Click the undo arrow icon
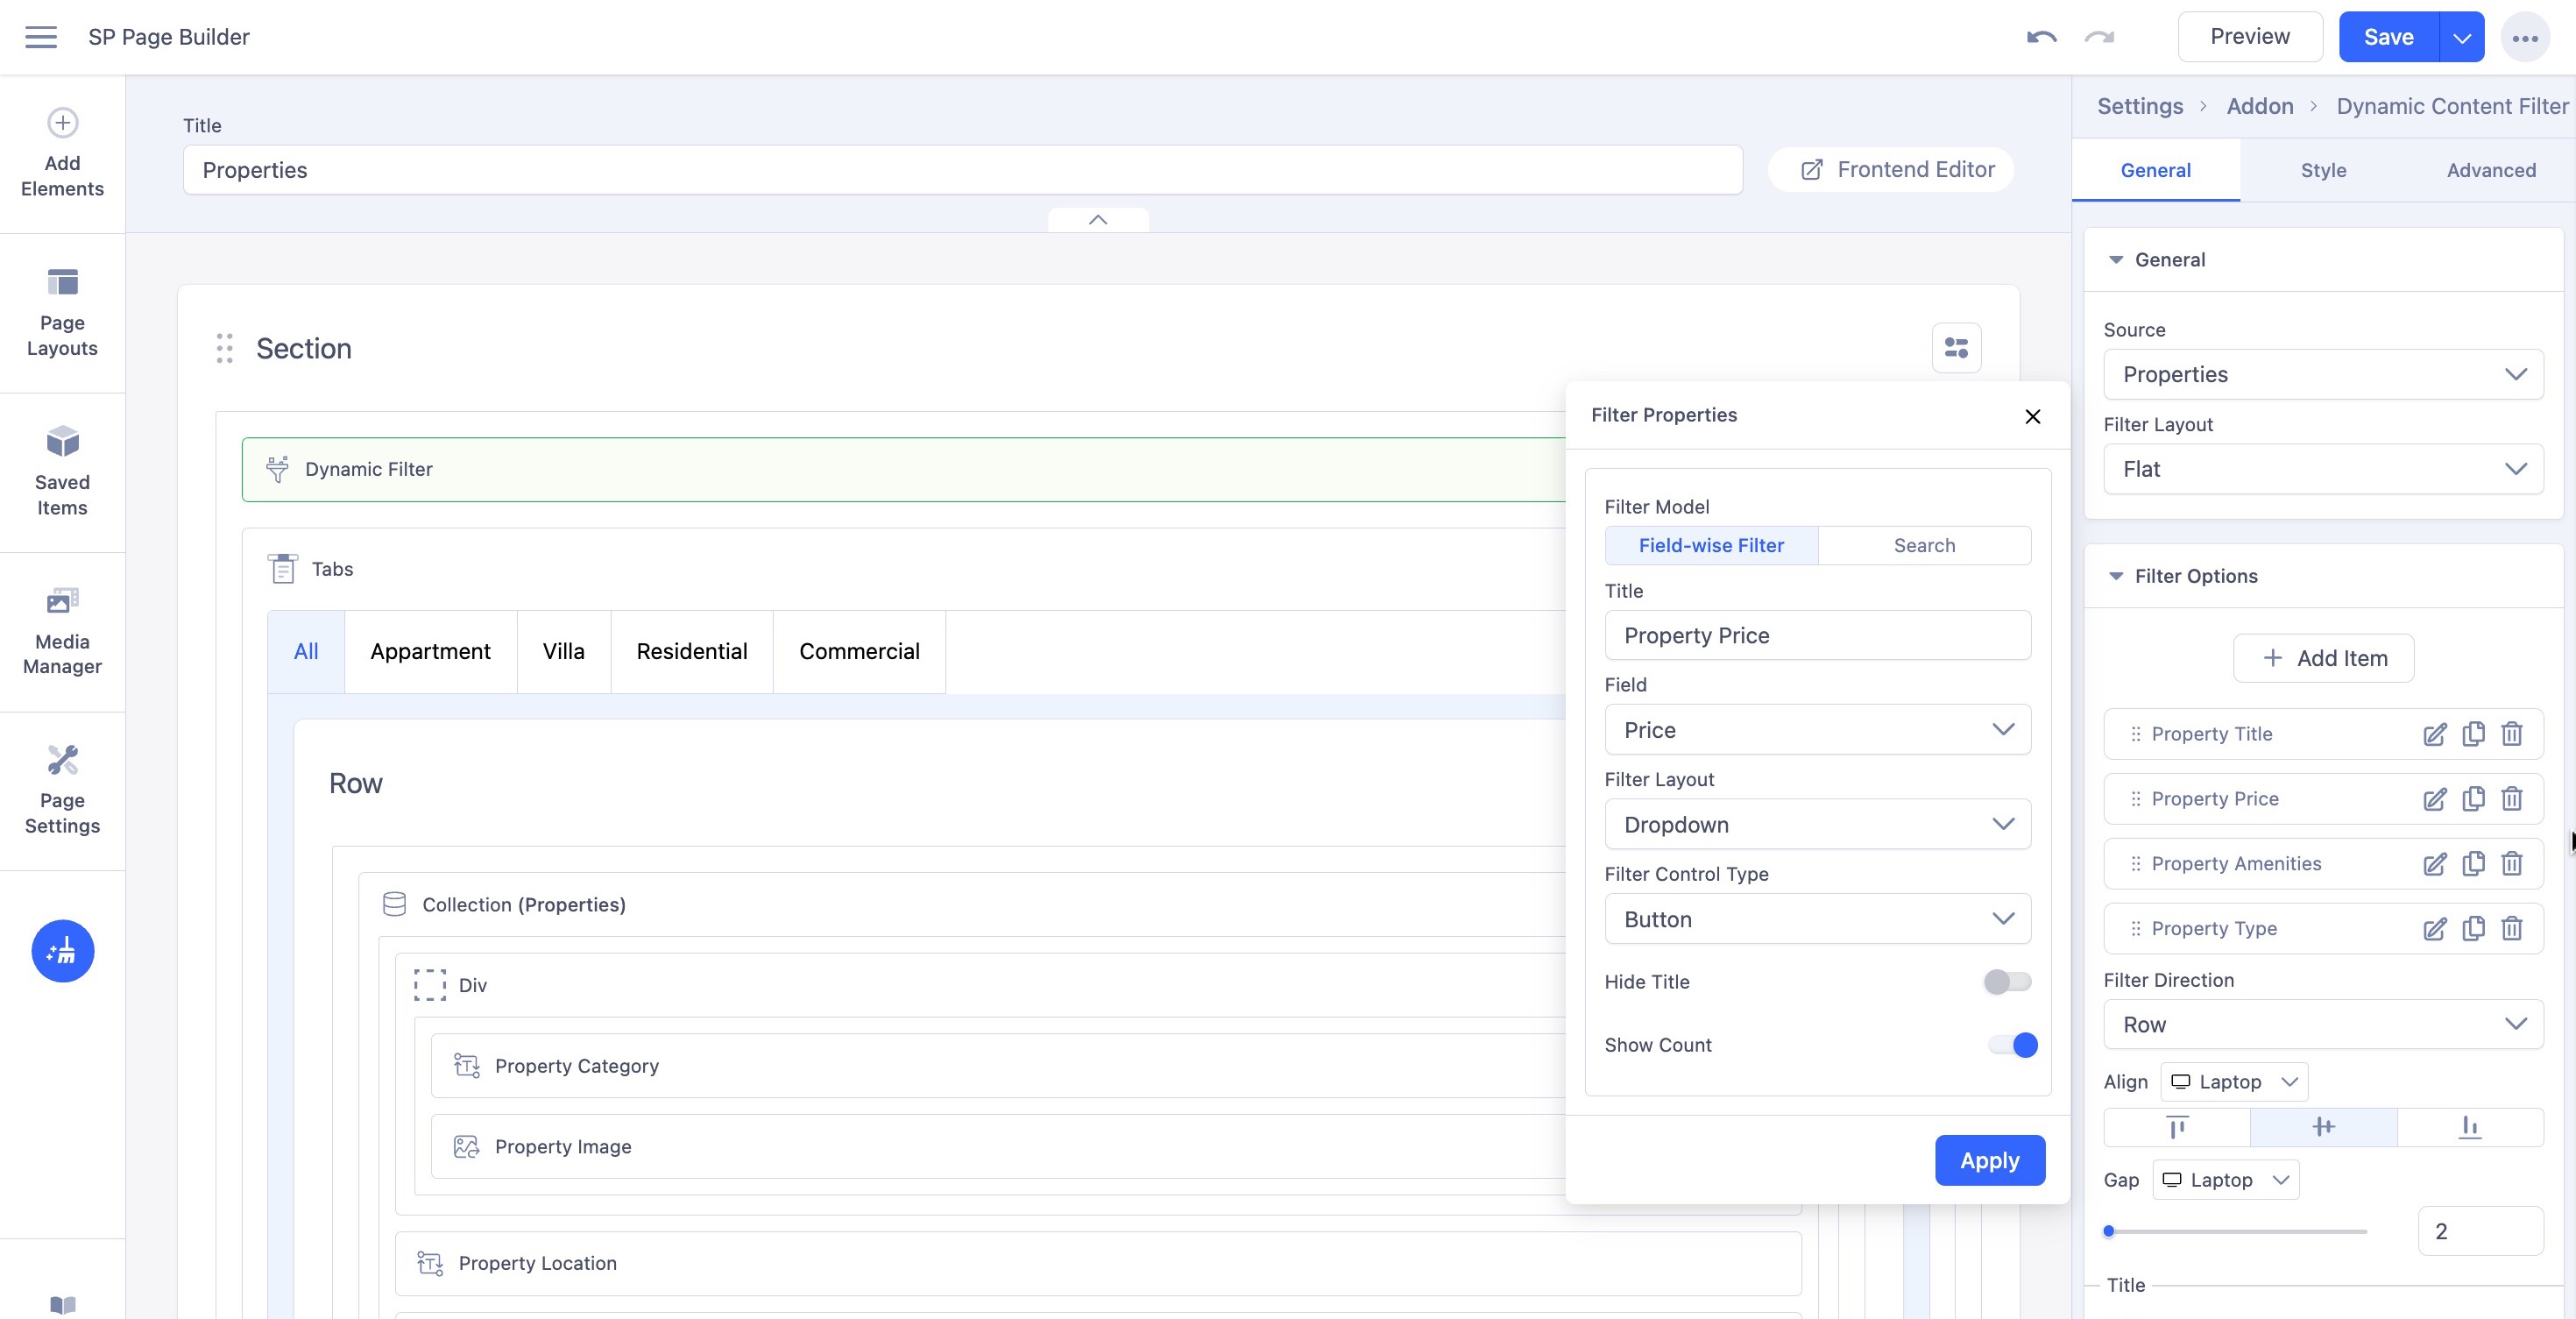 (x=2041, y=37)
